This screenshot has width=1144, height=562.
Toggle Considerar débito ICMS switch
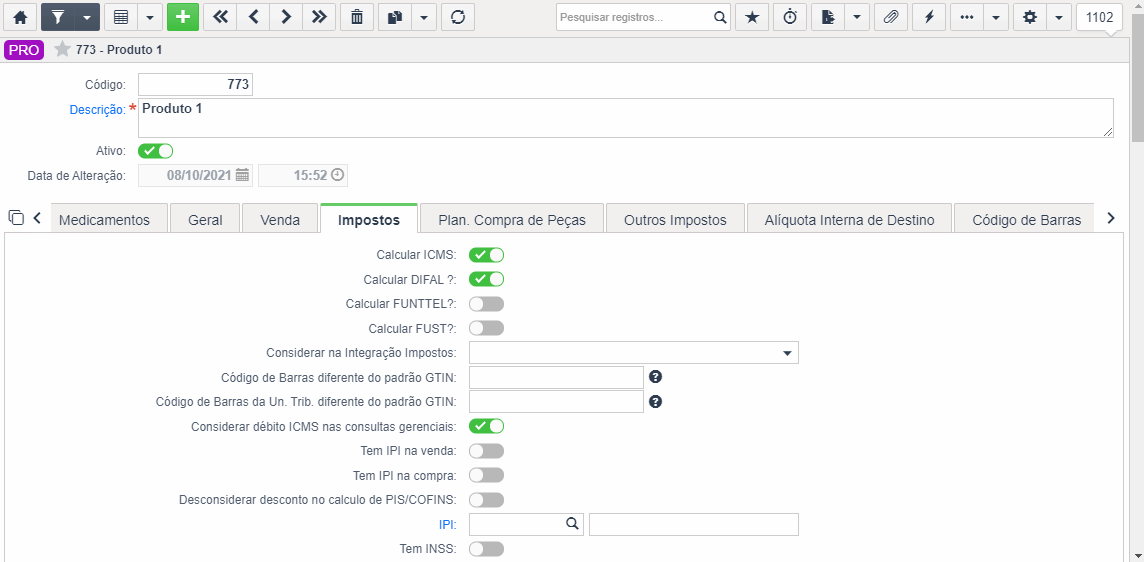[487, 426]
